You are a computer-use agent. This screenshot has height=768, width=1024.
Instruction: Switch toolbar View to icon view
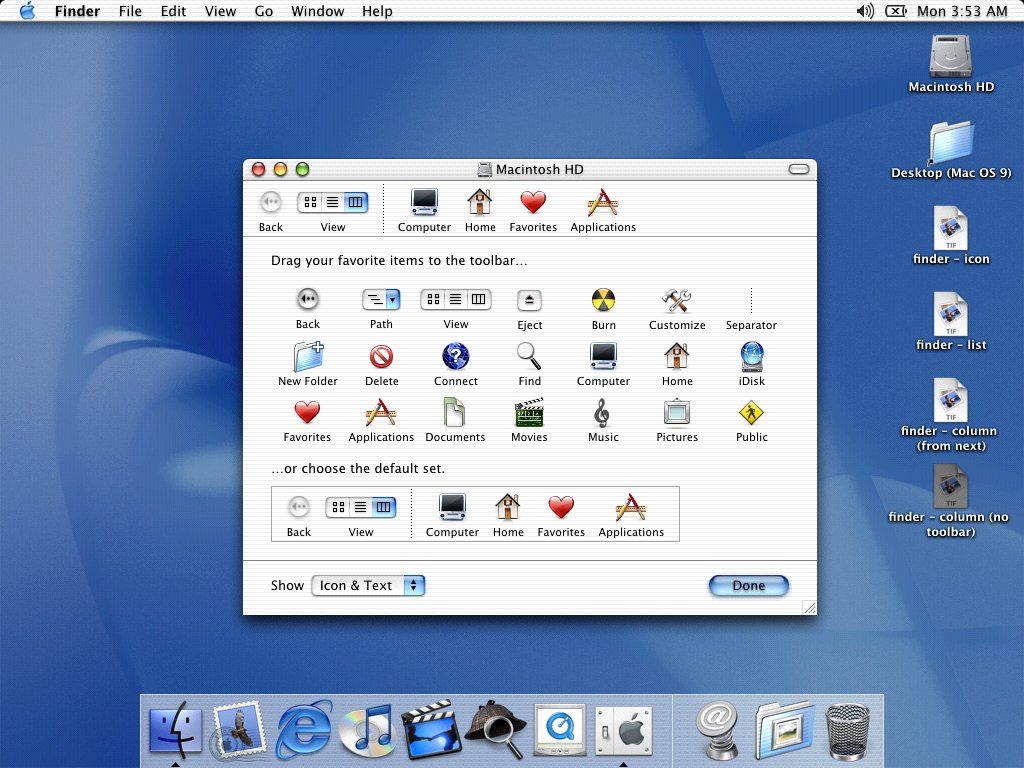tap(310, 202)
